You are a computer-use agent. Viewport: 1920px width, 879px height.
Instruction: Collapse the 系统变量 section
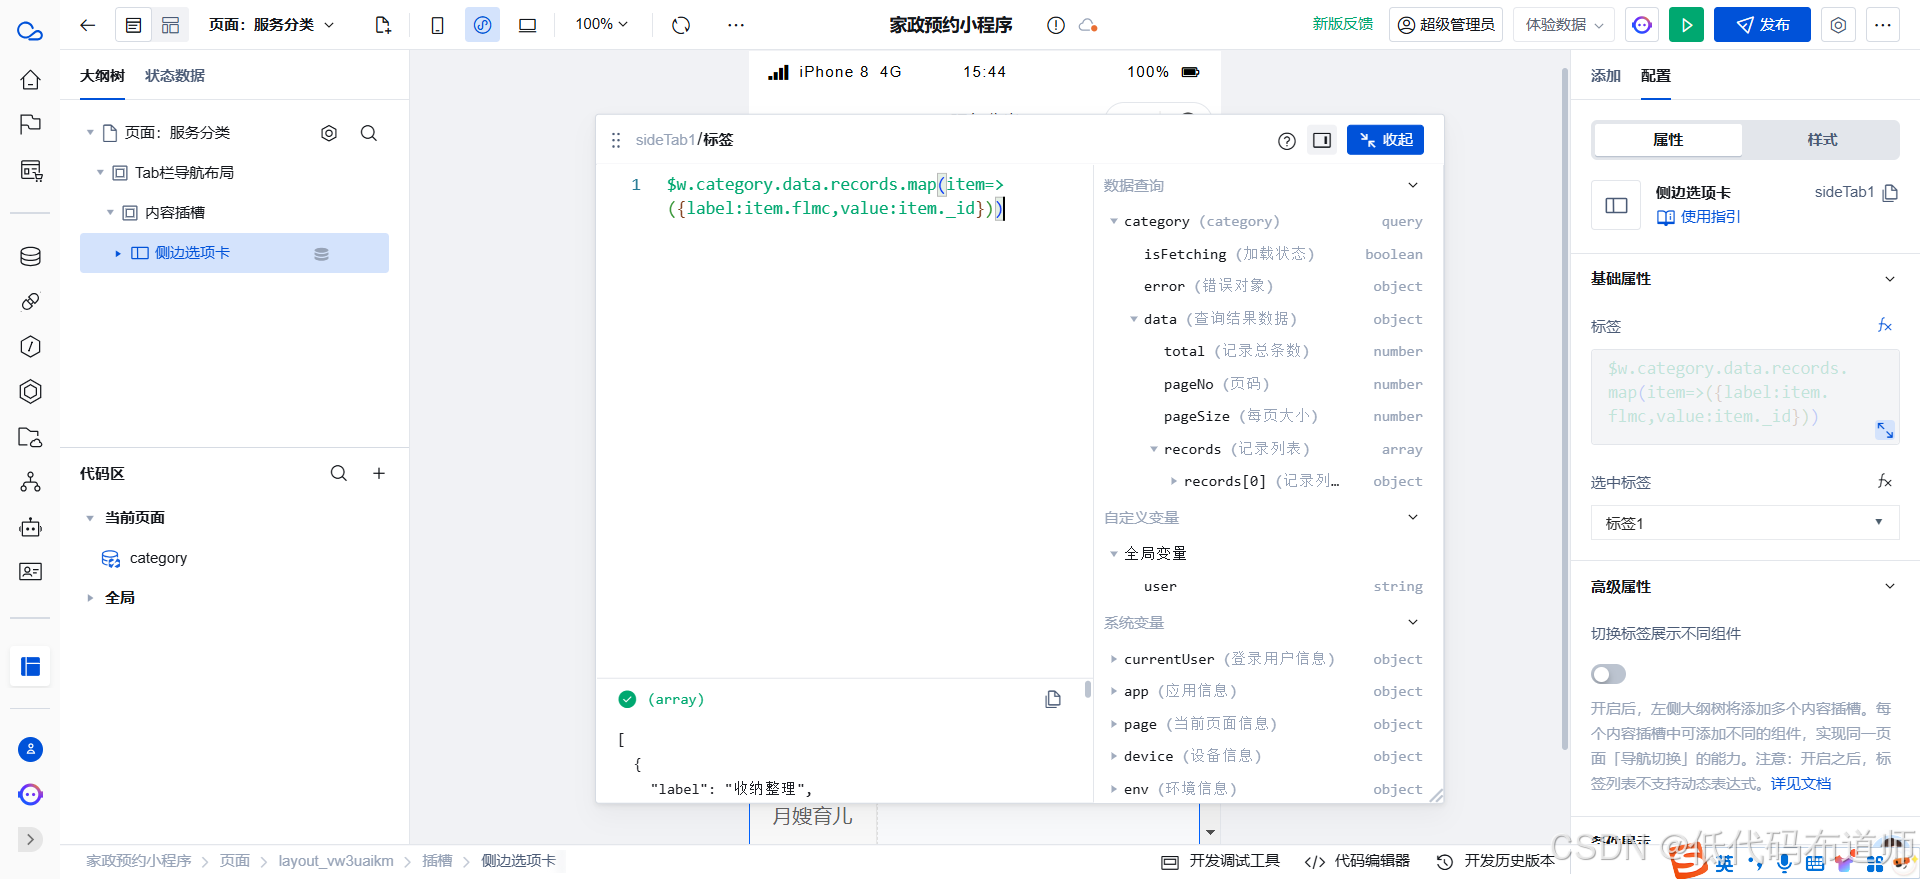pyautogui.click(x=1413, y=622)
